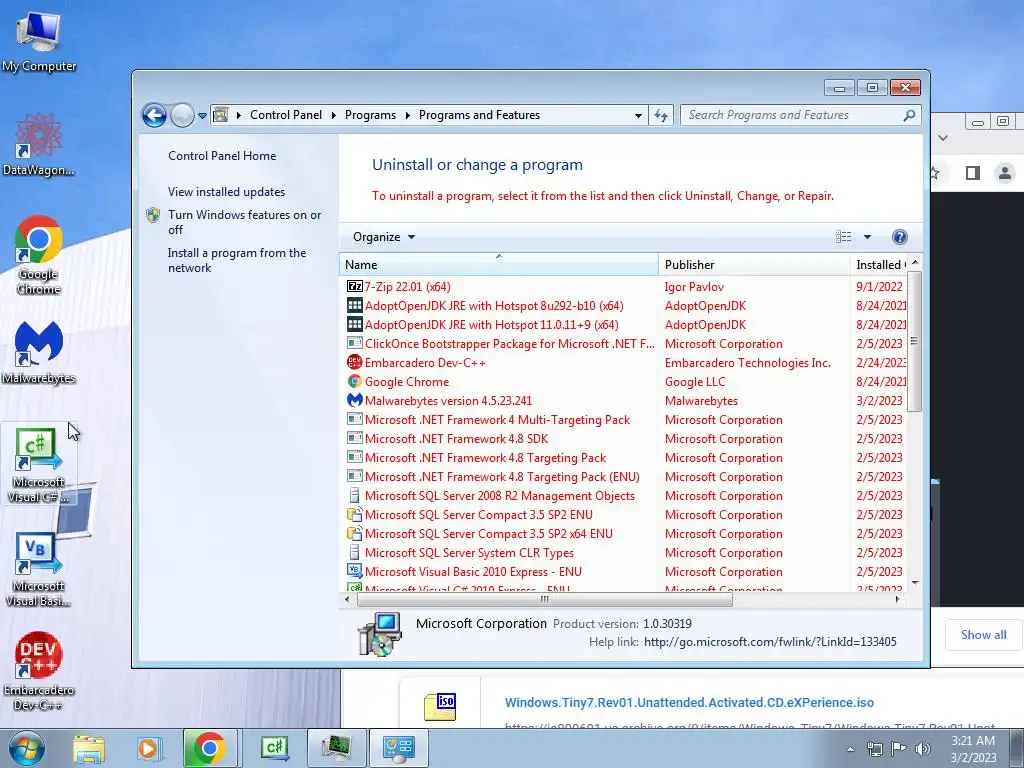The image size is (1024, 768).
Task: Open My Computer desktop icon
Action: 39,40
